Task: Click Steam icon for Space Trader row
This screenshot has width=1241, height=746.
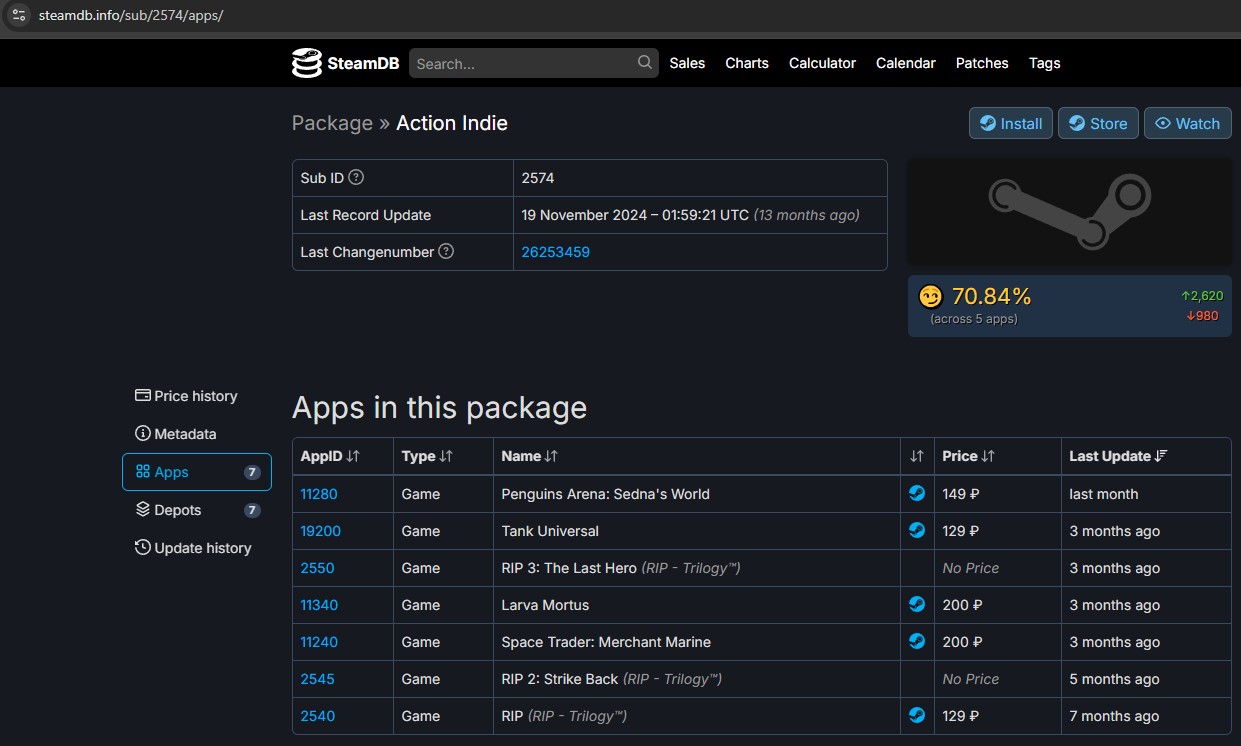Action: (916, 642)
